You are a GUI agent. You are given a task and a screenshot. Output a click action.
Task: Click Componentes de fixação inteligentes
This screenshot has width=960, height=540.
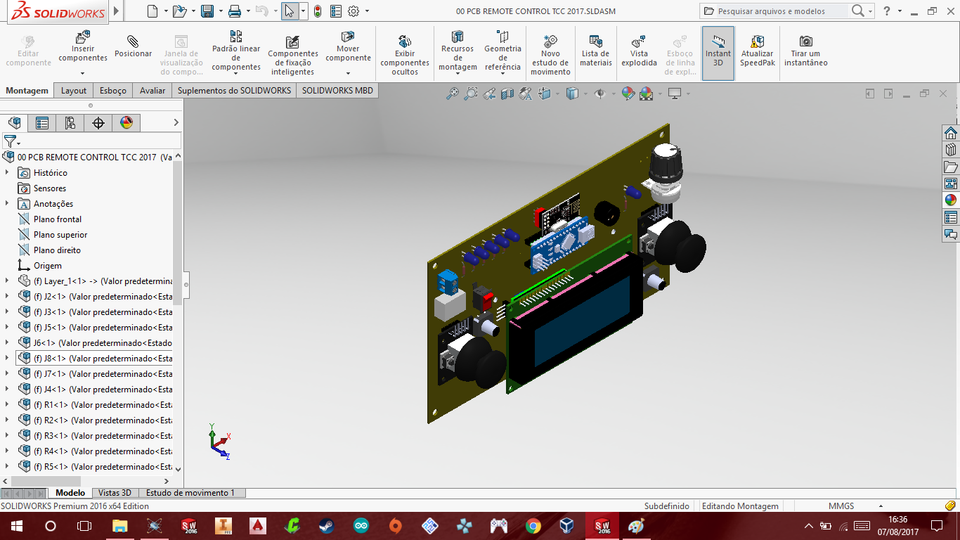point(293,54)
